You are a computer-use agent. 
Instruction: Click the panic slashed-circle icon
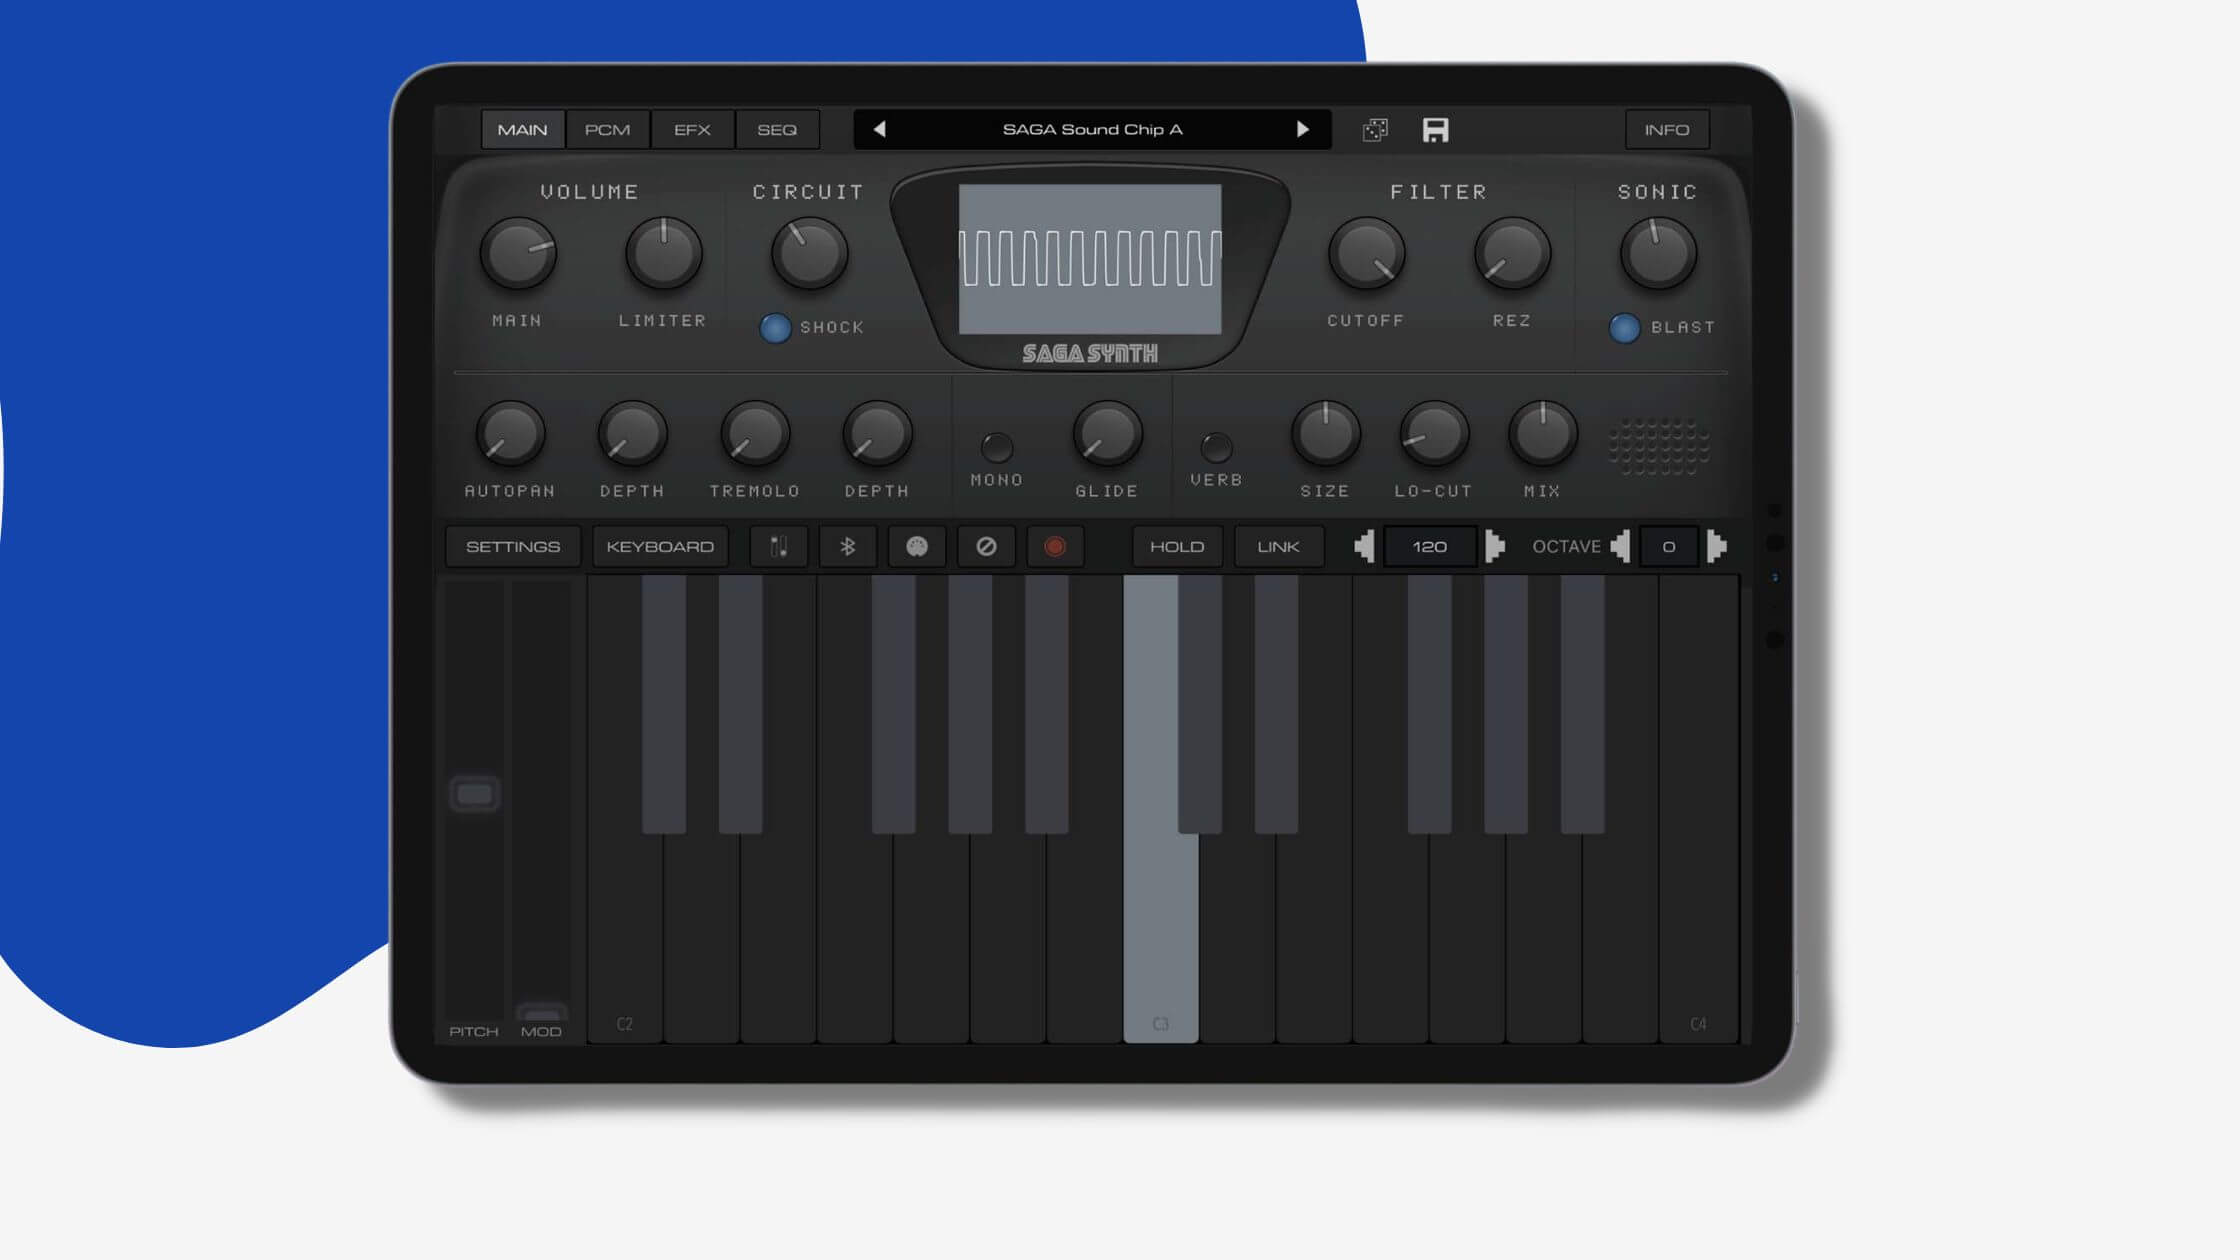coord(986,547)
